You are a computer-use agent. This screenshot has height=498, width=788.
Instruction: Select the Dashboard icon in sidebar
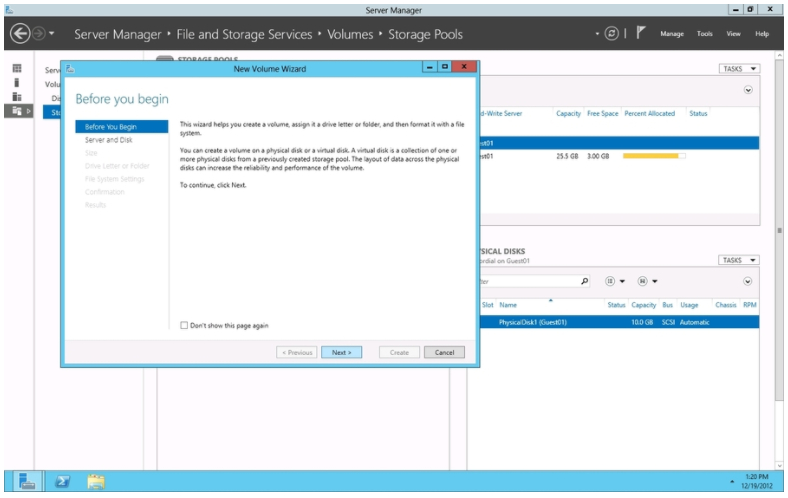point(17,68)
